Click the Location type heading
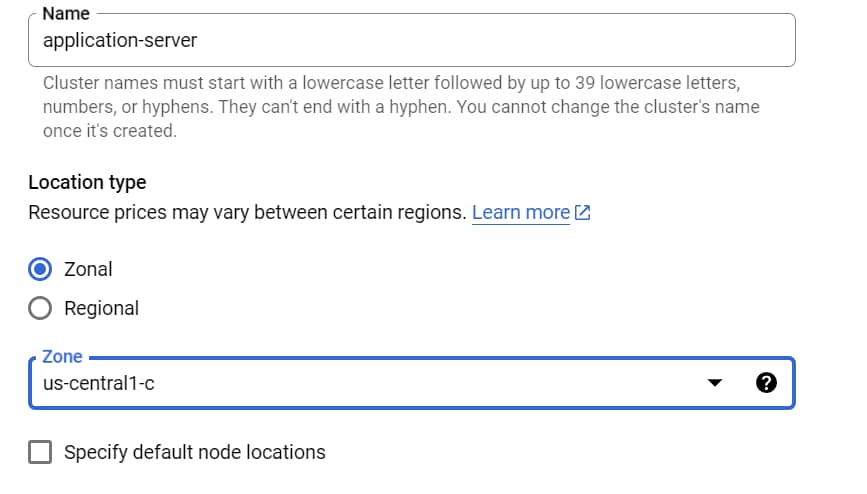Image resolution: width=867 pixels, height=494 pixels. tap(87, 183)
